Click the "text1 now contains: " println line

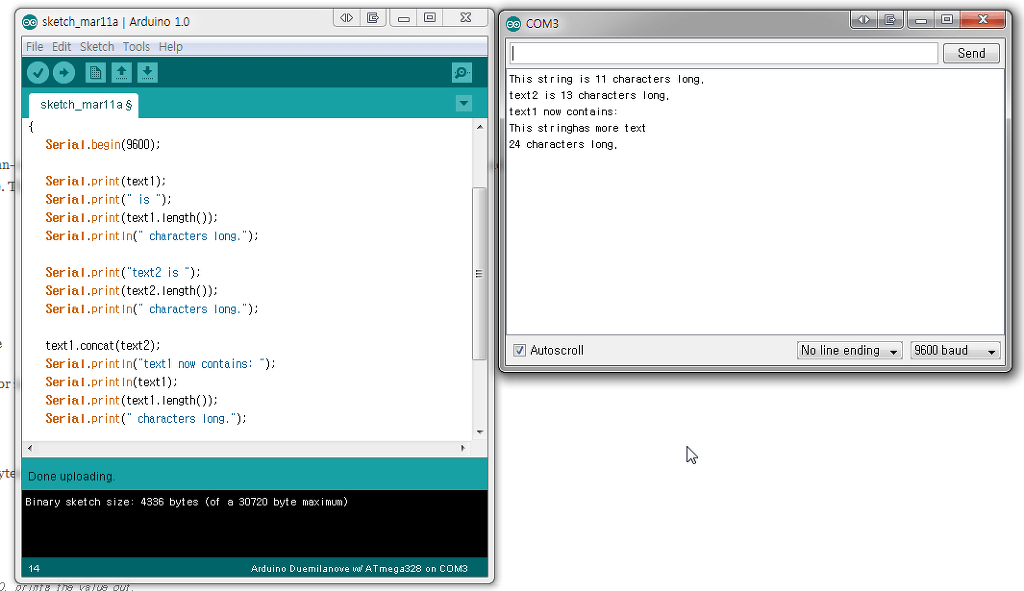[160, 364]
